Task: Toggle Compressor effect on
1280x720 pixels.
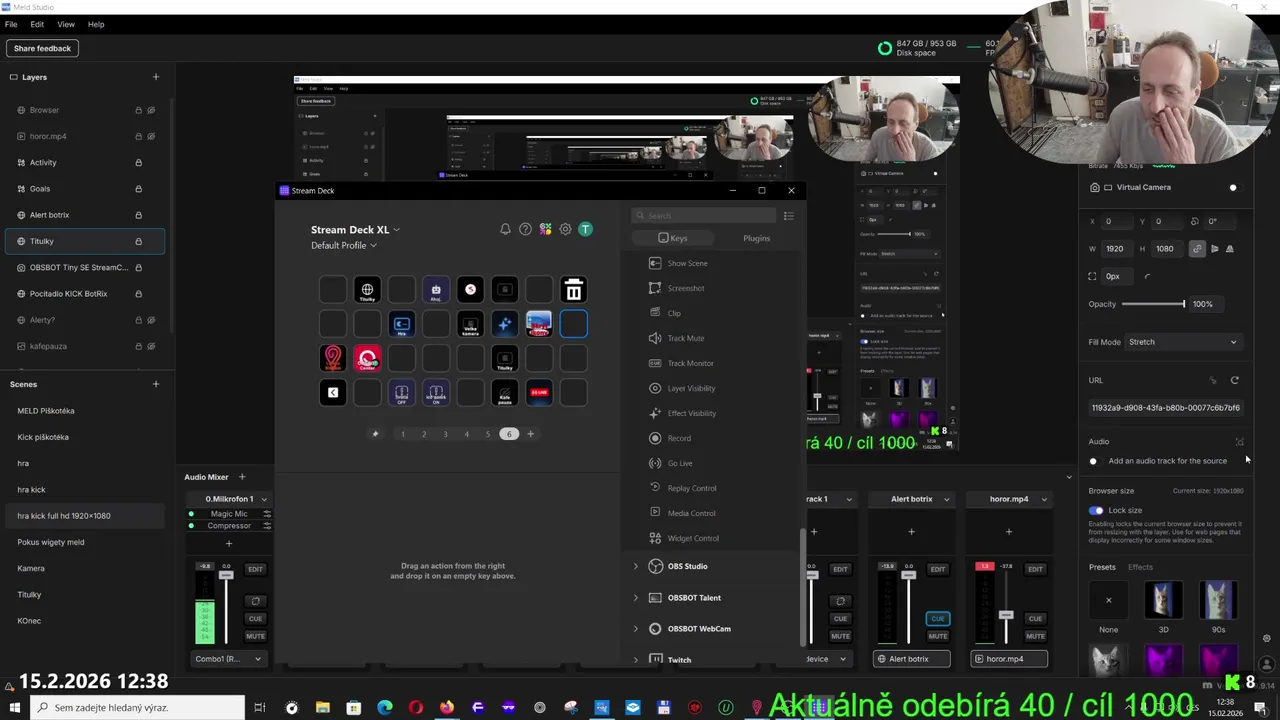Action: pos(191,526)
